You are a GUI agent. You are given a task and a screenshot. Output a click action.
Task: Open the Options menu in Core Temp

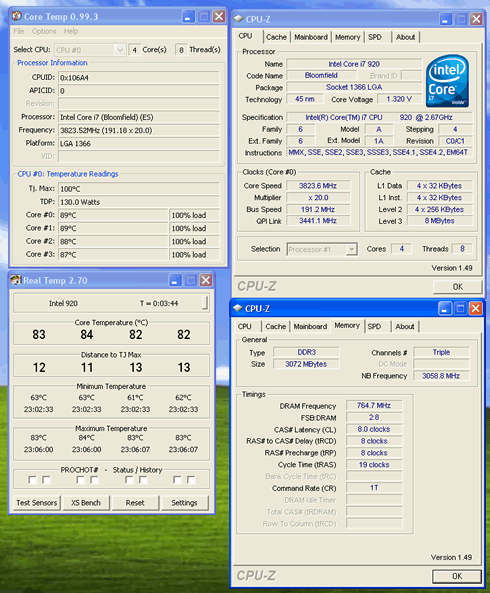point(44,31)
